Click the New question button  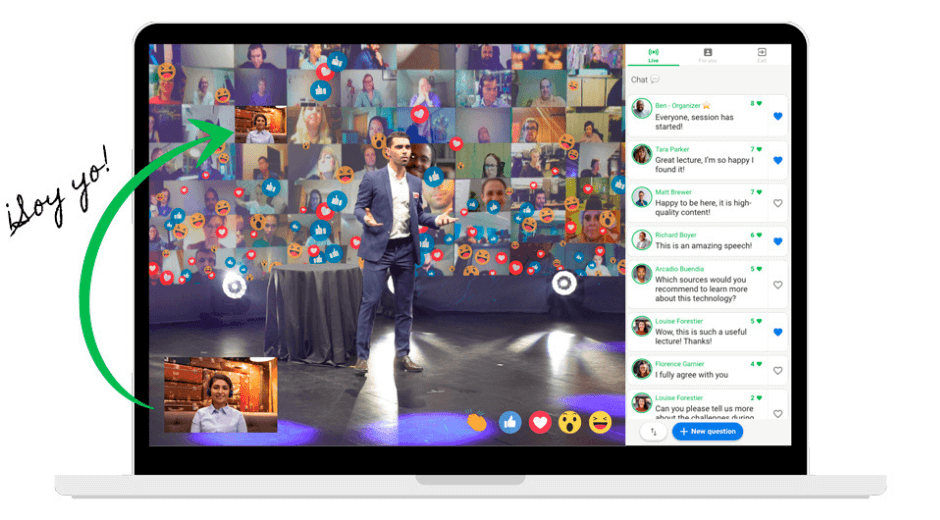click(x=707, y=432)
